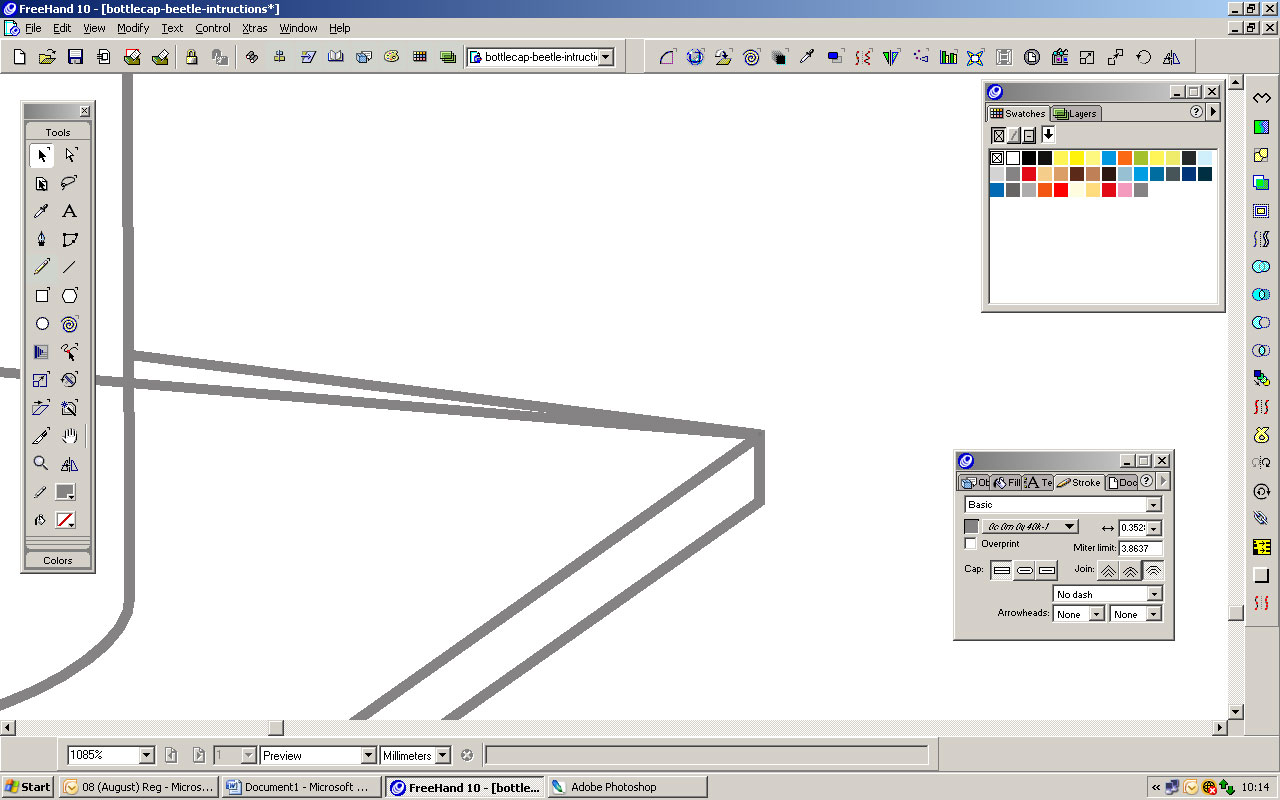
Task: Click inside the Miter limit field
Action: pyautogui.click(x=1141, y=548)
